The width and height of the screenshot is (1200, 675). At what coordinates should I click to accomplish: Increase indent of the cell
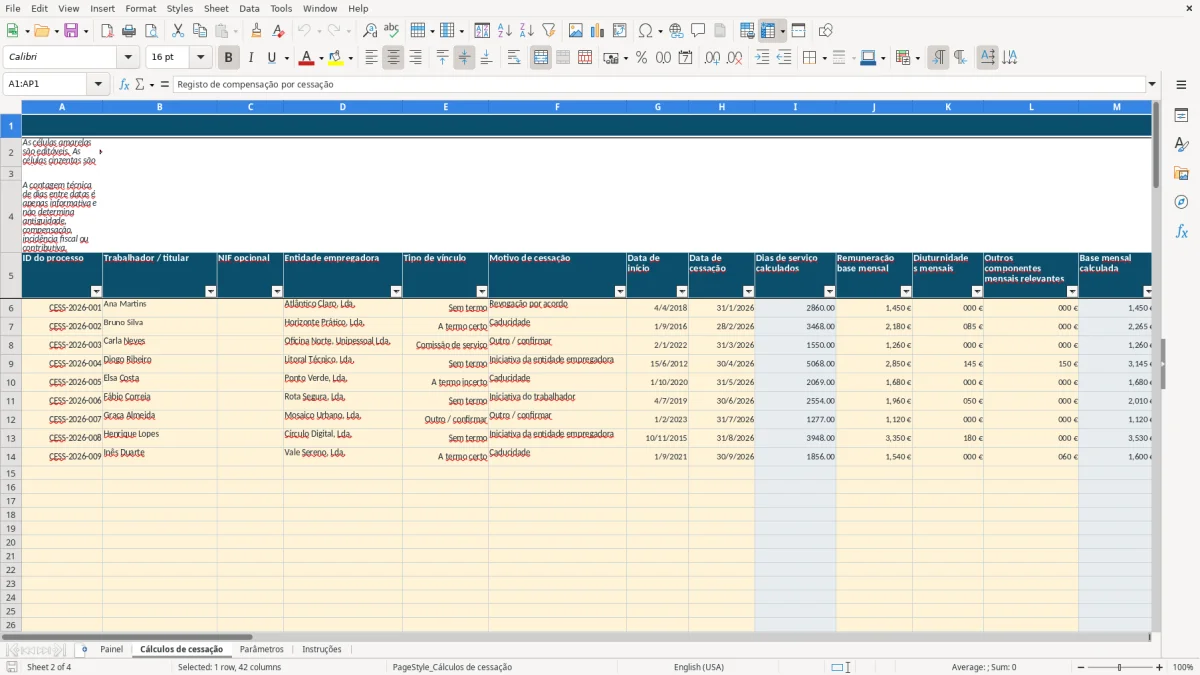(762, 58)
